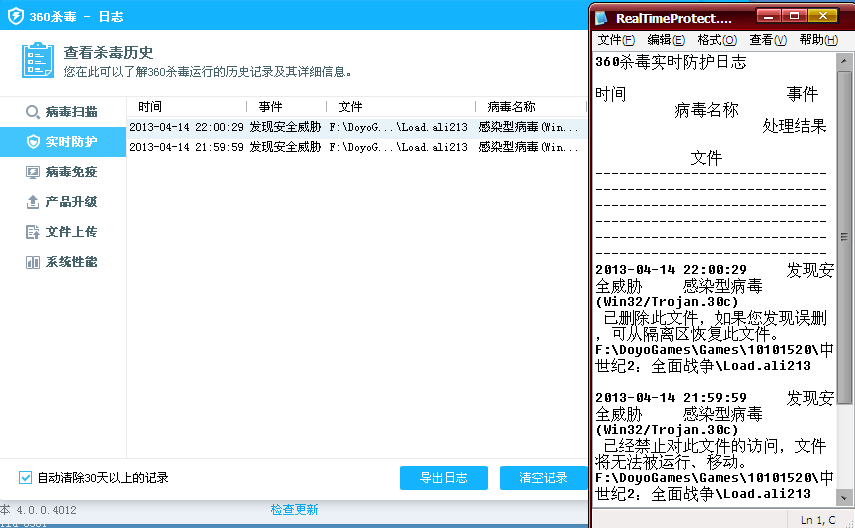Viewport: 855px width, 528px height.
Task: Click Notepad scrollbar up arrow
Action: coord(844,61)
